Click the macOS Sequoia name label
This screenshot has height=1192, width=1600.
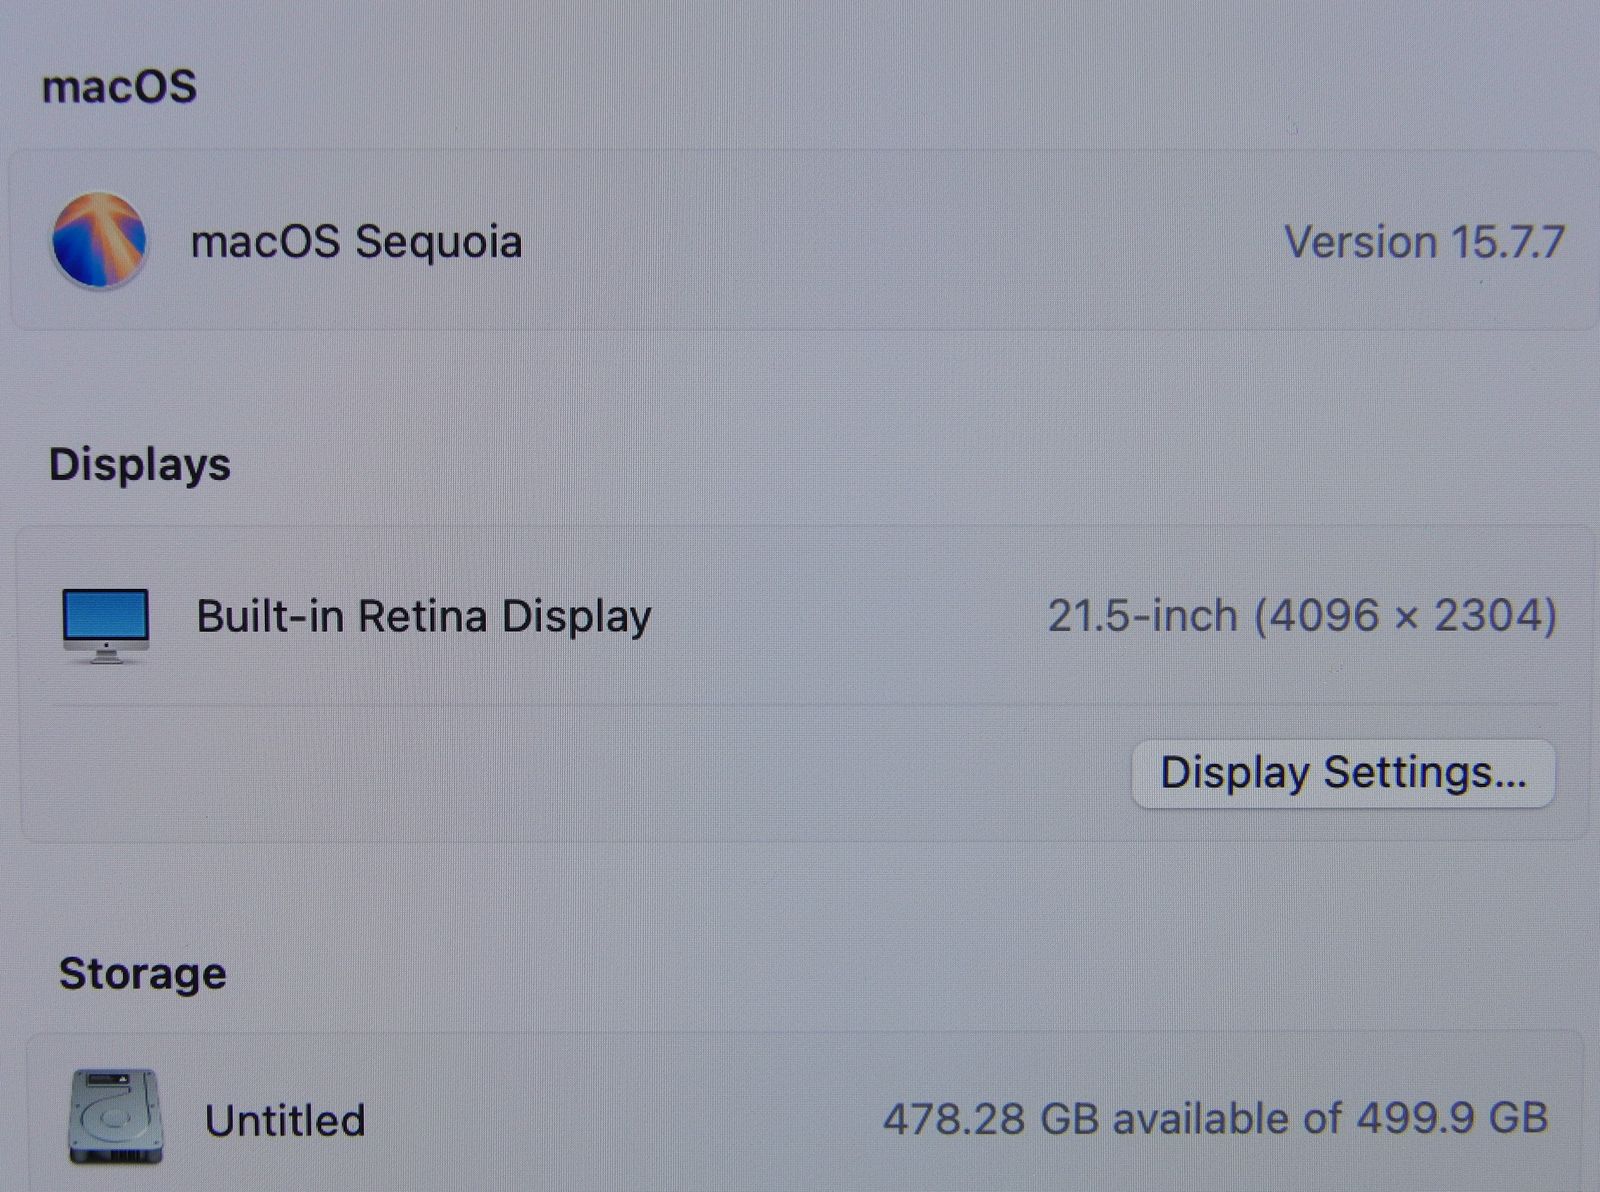point(356,243)
